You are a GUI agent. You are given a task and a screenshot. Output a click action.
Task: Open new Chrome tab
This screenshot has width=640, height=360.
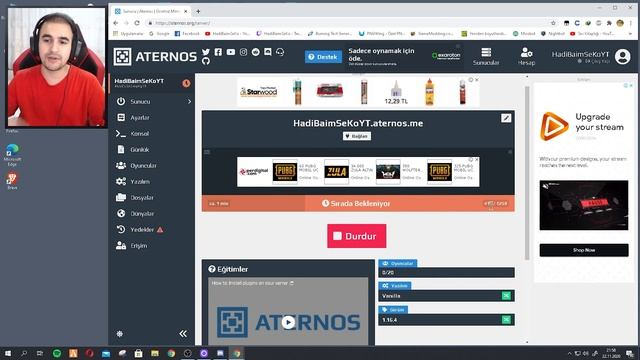pos(198,11)
